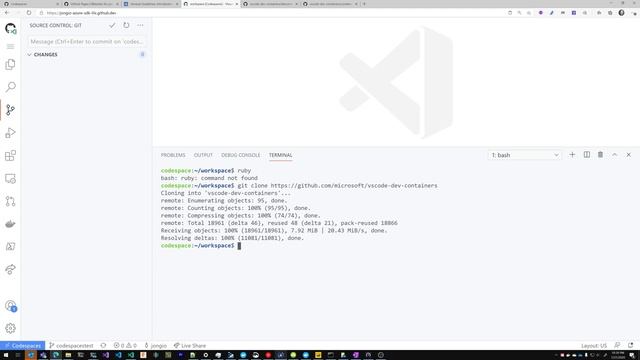
Task: Switch to the OUTPUT tab
Action: 203,155
